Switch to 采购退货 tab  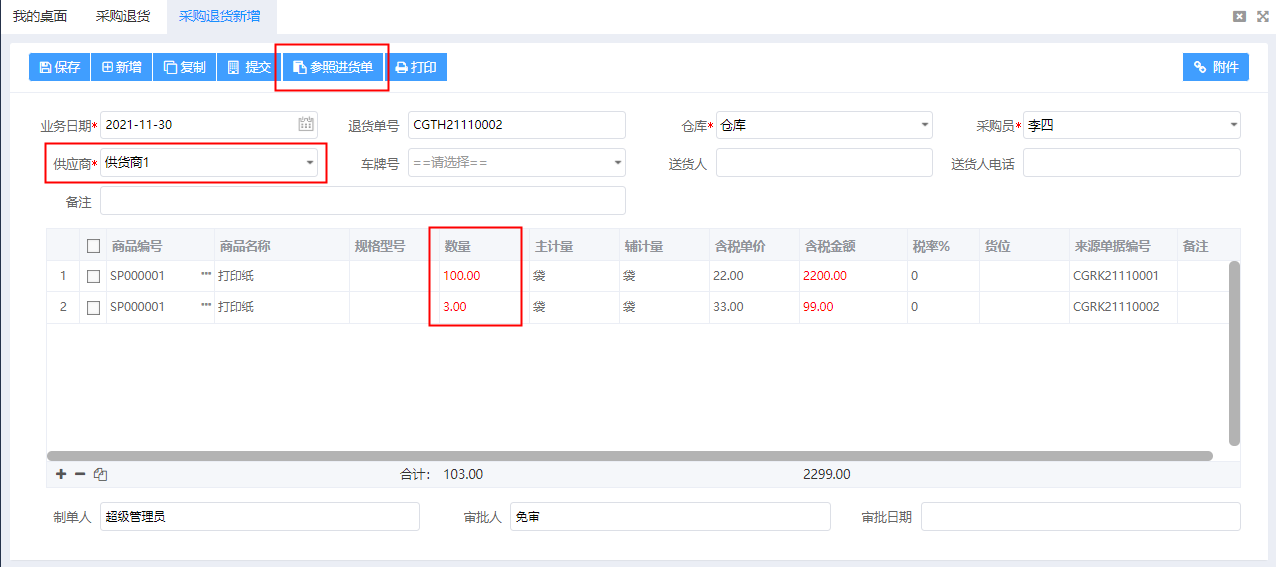coord(123,16)
